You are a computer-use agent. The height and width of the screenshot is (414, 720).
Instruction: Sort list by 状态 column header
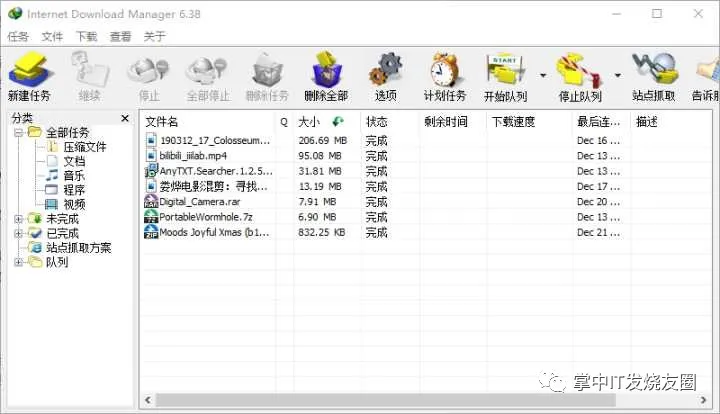tap(388, 121)
